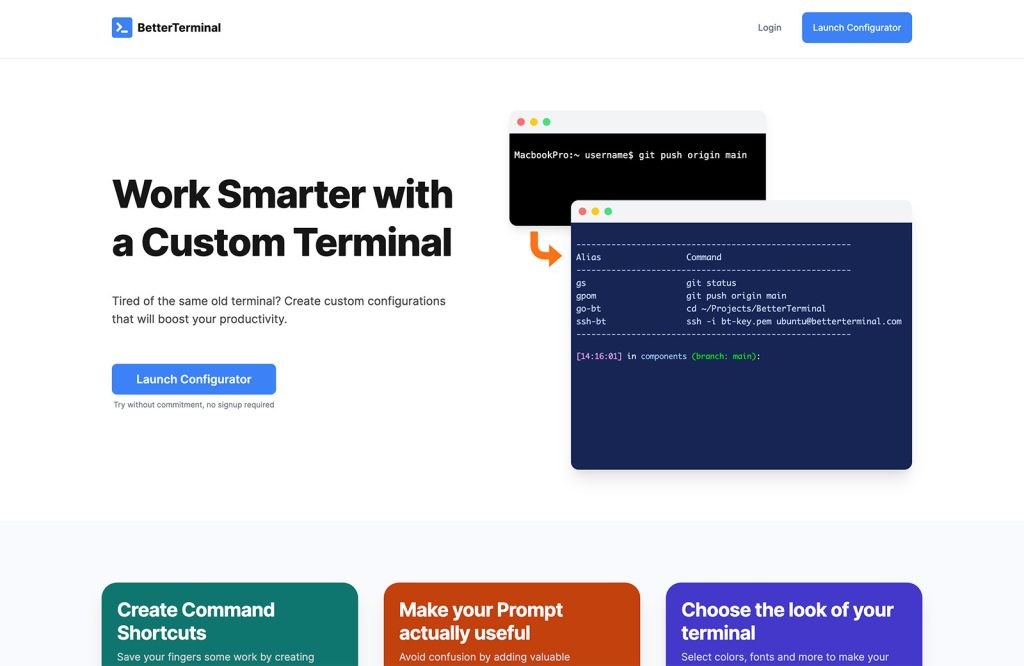The image size is (1024, 666).
Task: Click 'Try without commitment, no signup required' text
Action: pos(194,405)
